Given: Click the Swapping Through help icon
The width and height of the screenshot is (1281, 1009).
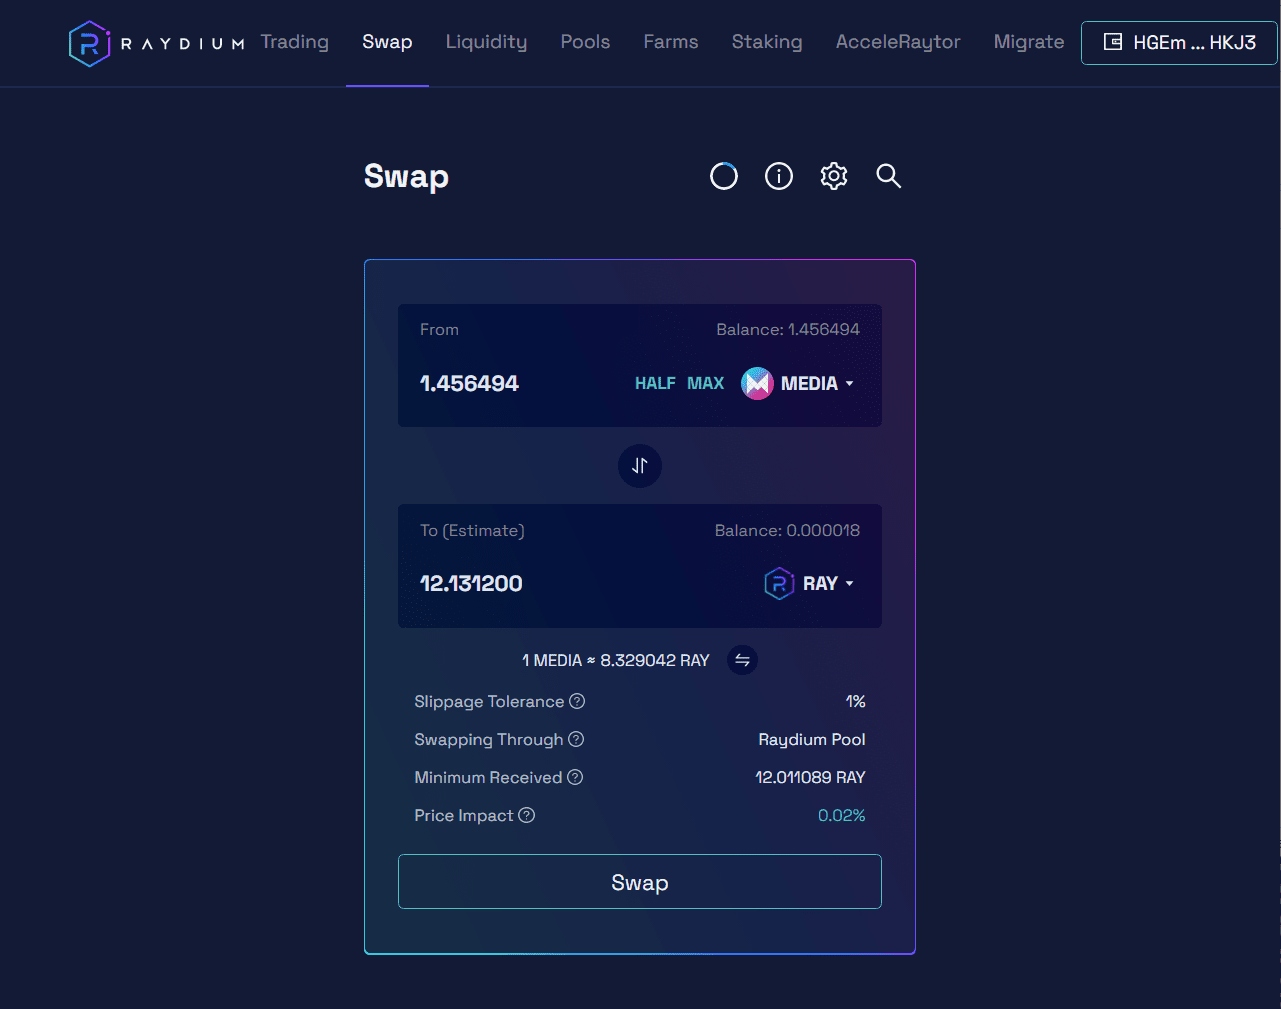Looking at the screenshot, I should (576, 740).
